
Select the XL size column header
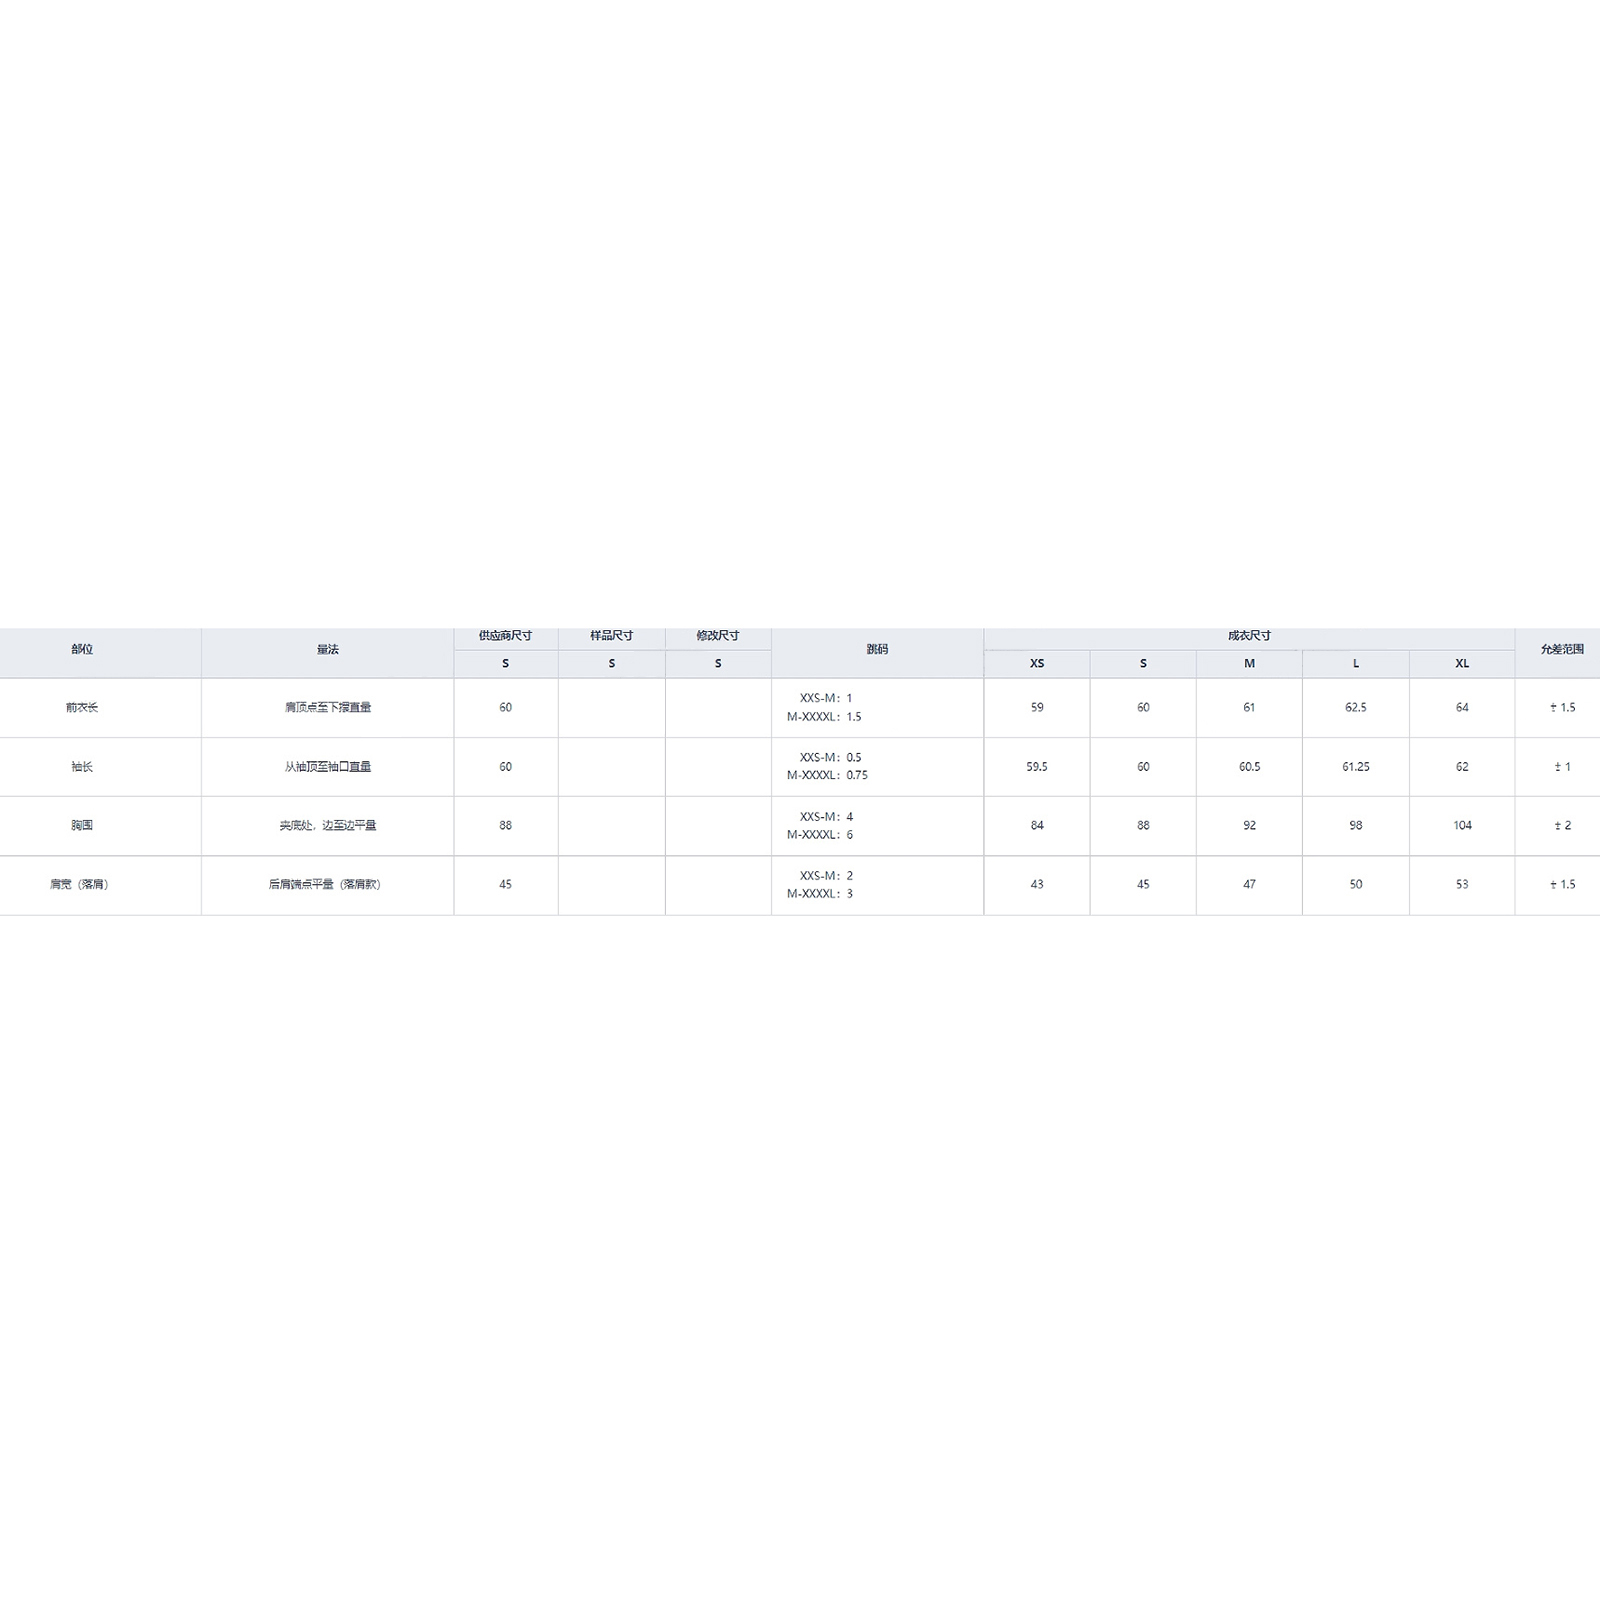pos(1462,664)
